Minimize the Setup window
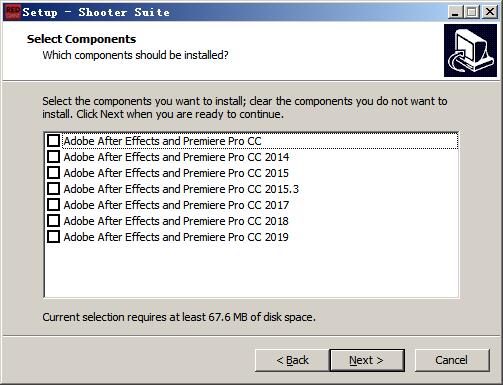The image size is (503, 385). point(455,12)
